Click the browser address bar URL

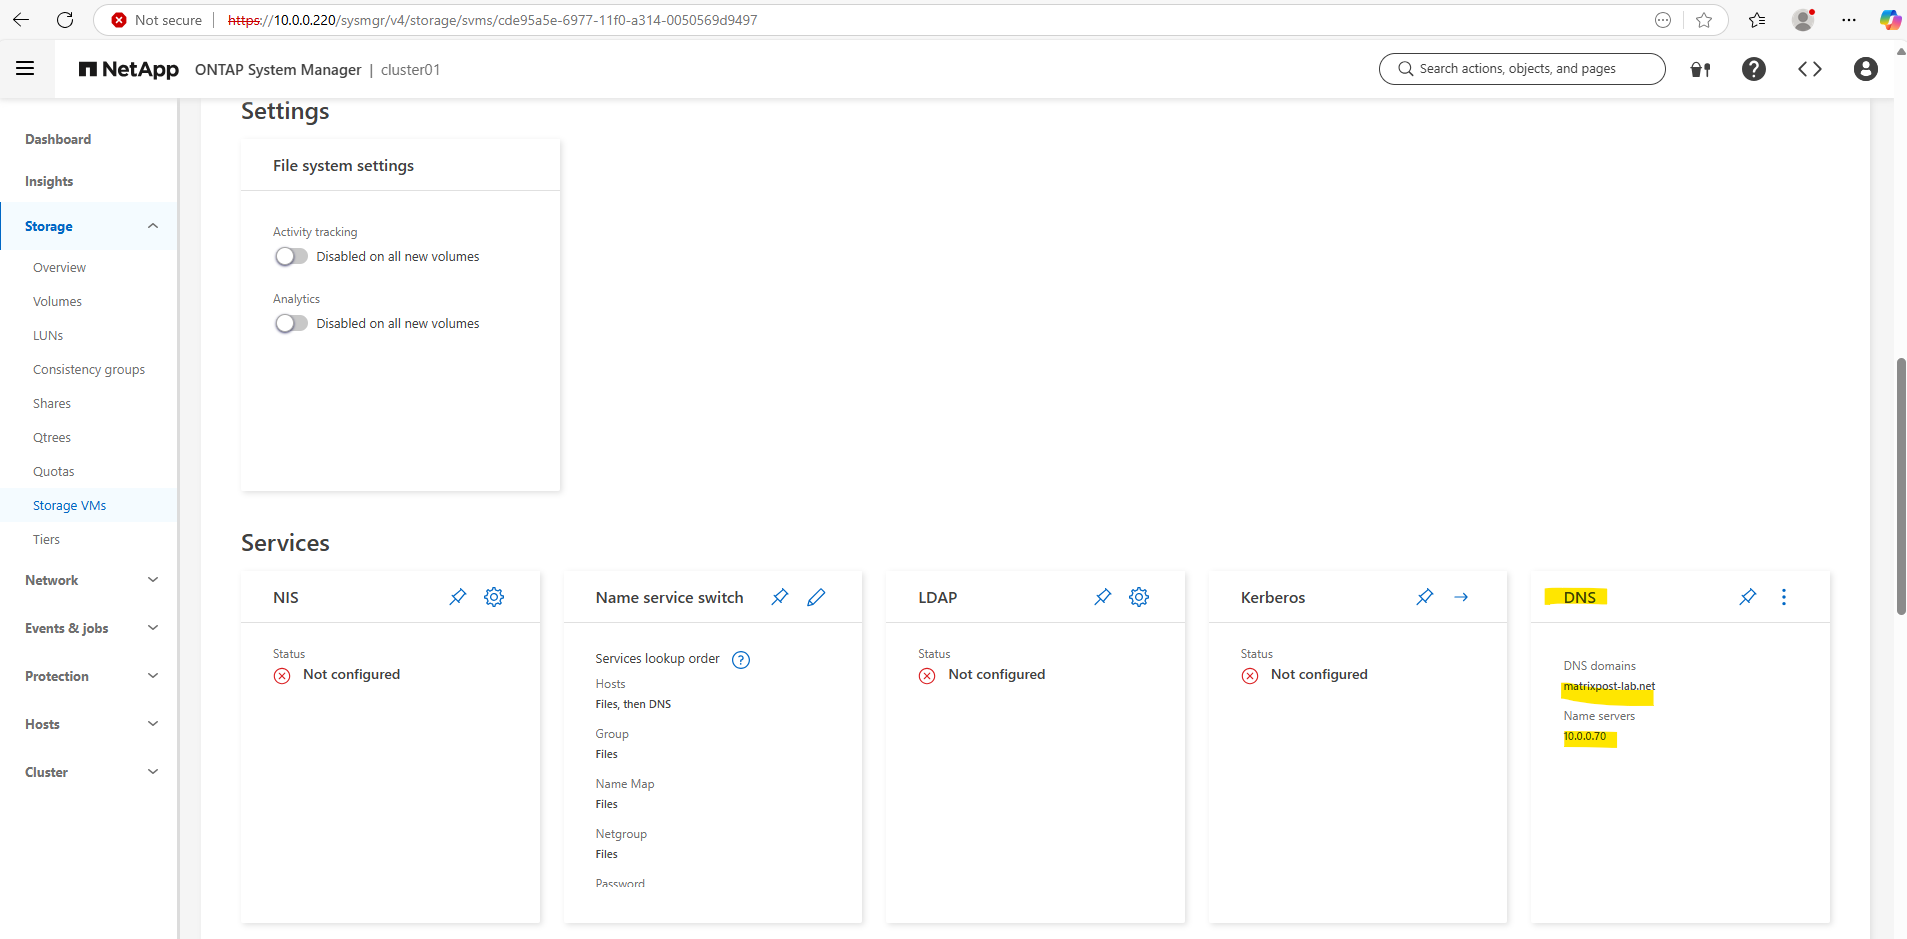tap(492, 20)
